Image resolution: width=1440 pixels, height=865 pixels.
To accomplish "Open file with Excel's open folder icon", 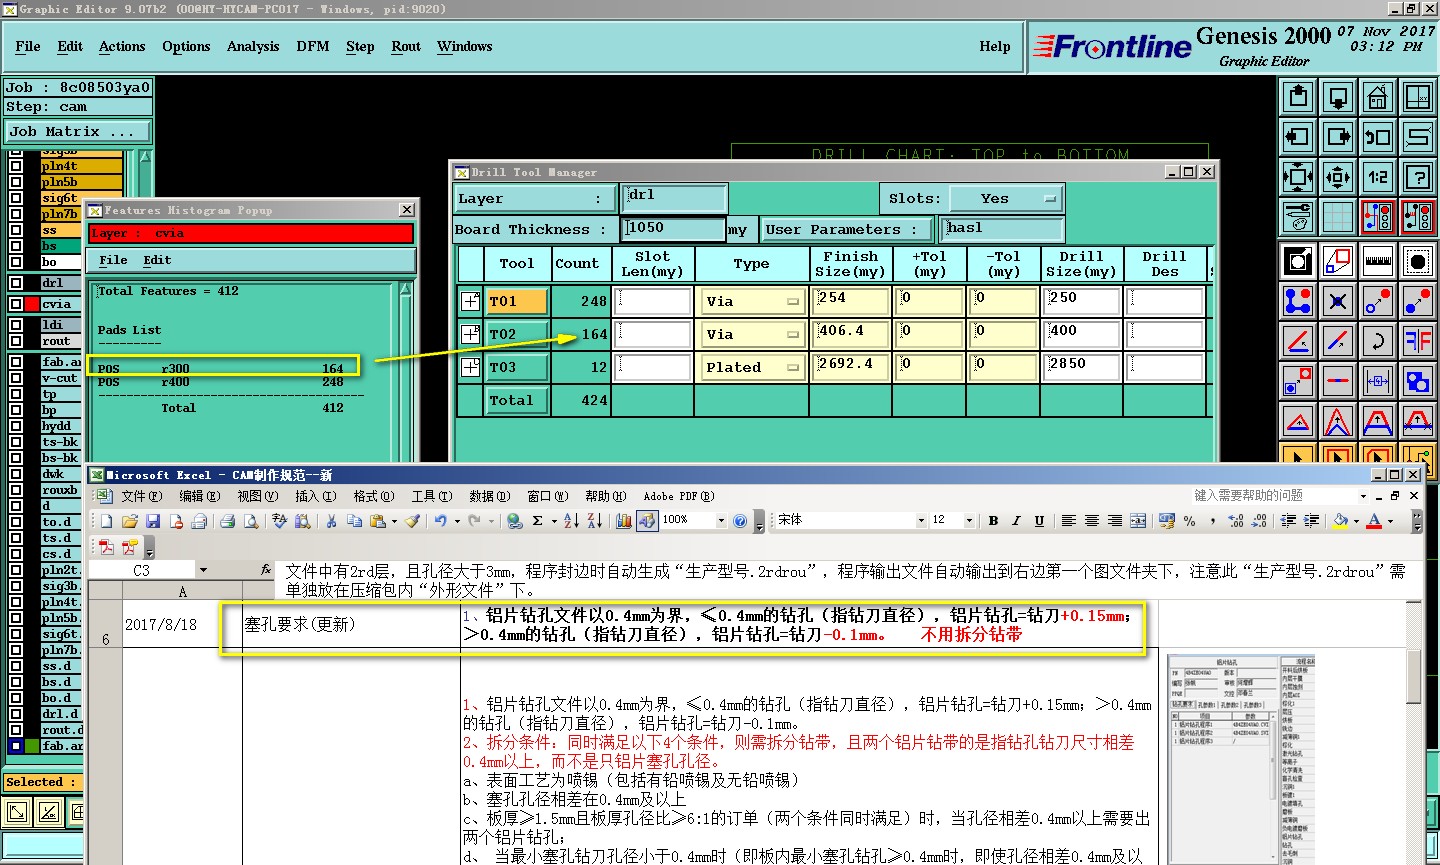I will click(x=129, y=521).
